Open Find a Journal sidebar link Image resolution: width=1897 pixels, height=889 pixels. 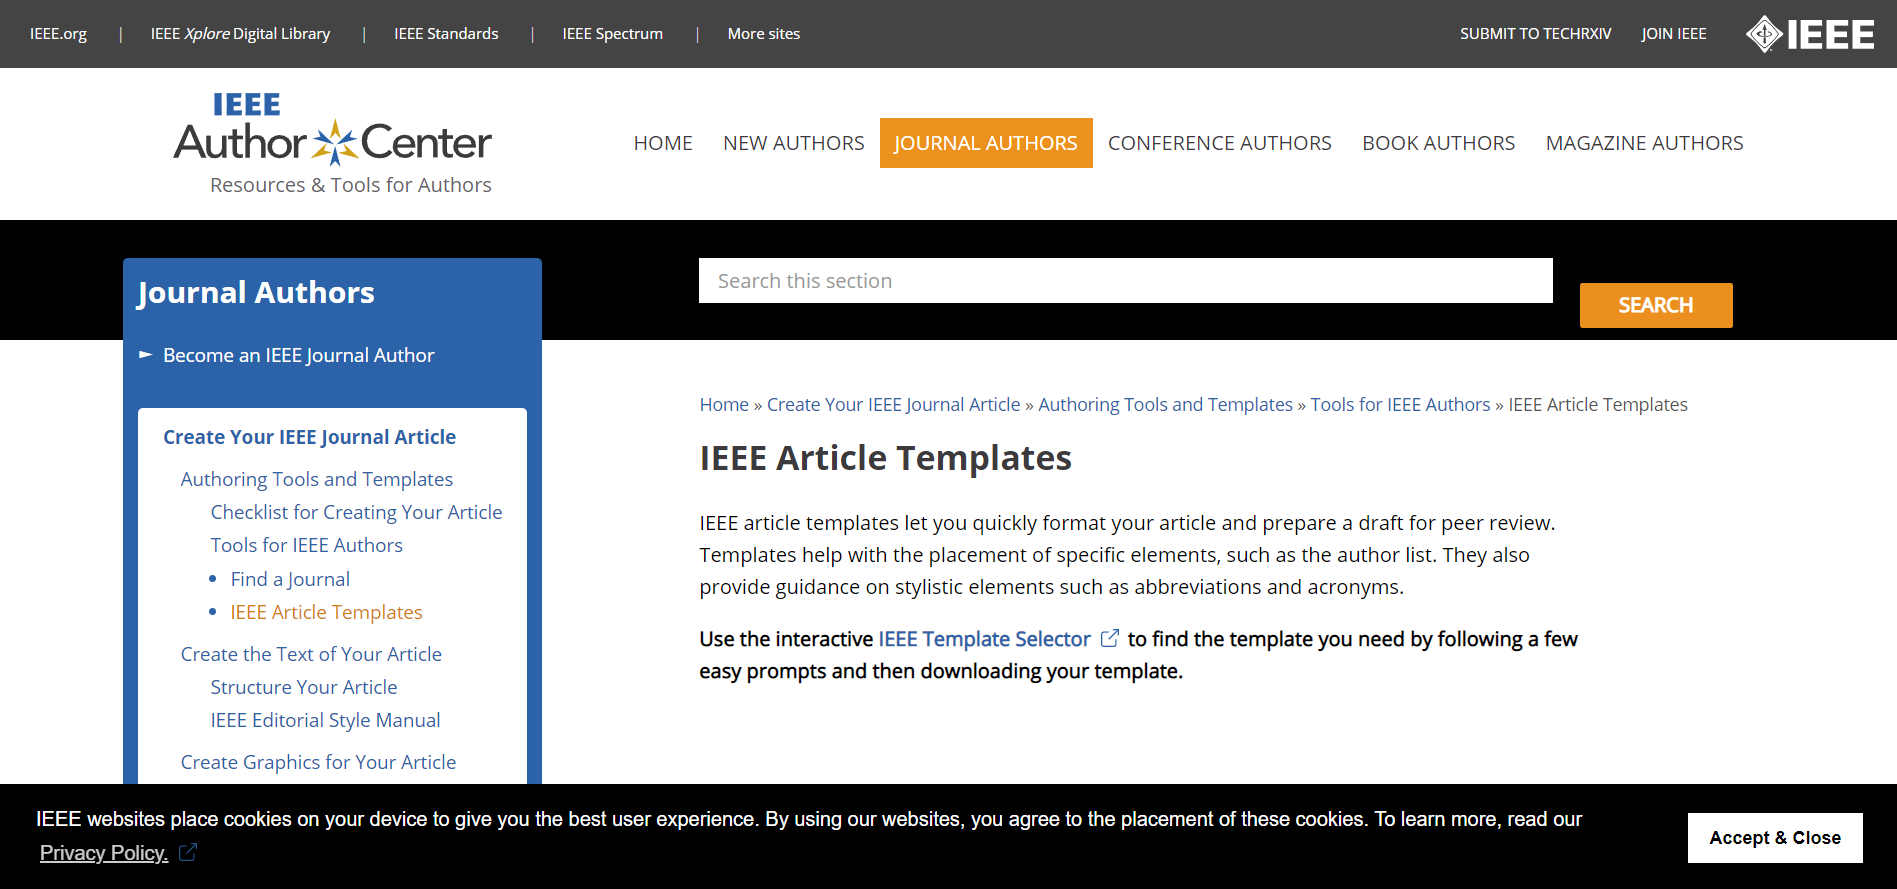290,579
